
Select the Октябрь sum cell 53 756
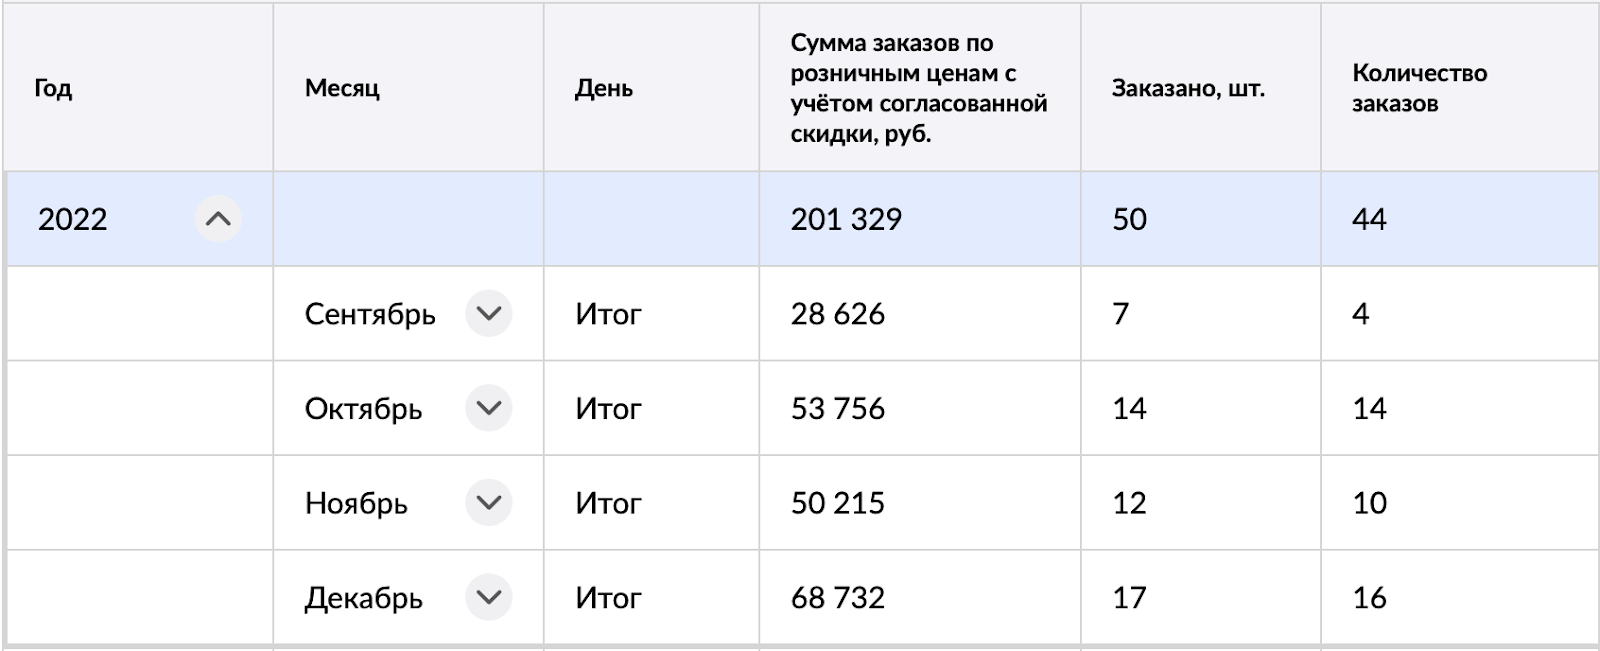(x=838, y=408)
